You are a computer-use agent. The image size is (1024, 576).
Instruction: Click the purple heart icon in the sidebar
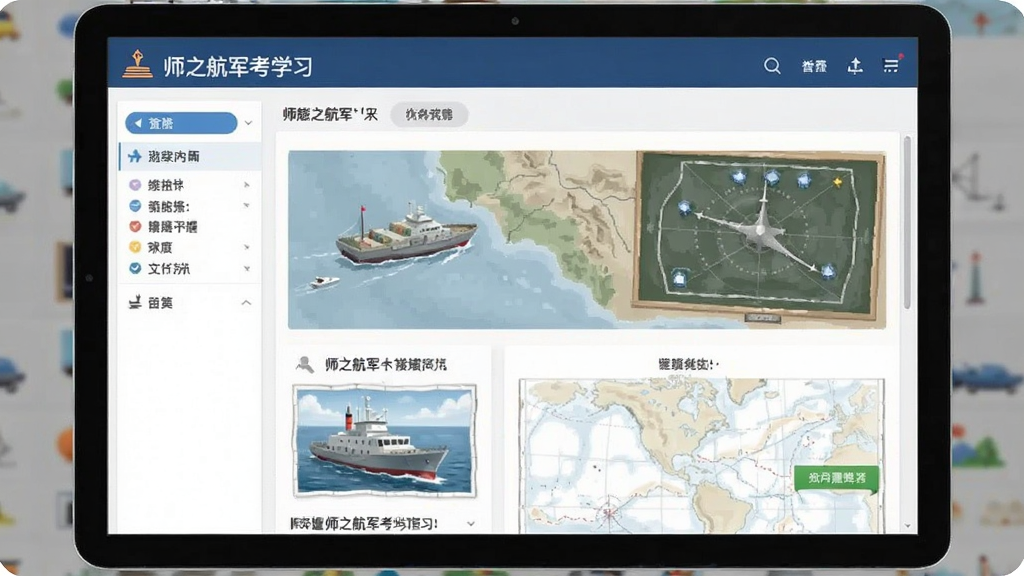pos(135,185)
